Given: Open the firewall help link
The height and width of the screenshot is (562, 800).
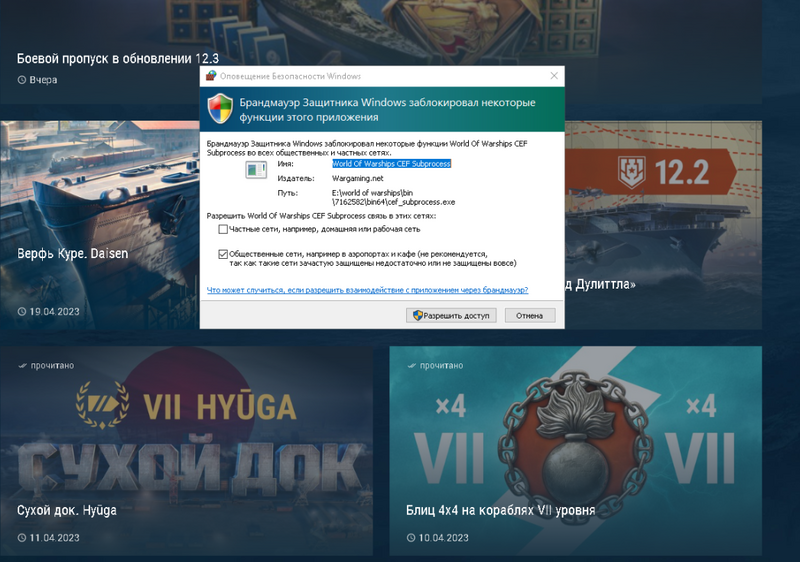Looking at the screenshot, I should (367, 290).
